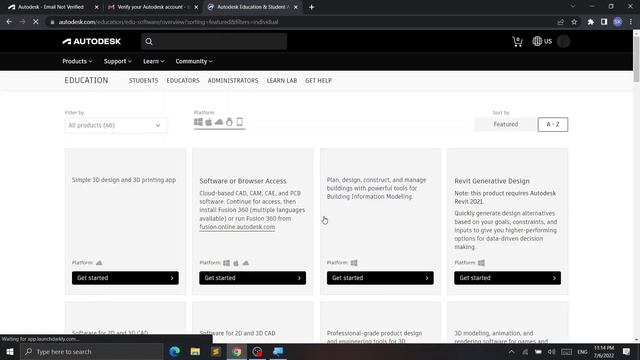
Task: Stop page loading with X button
Action: [x=36, y=22]
